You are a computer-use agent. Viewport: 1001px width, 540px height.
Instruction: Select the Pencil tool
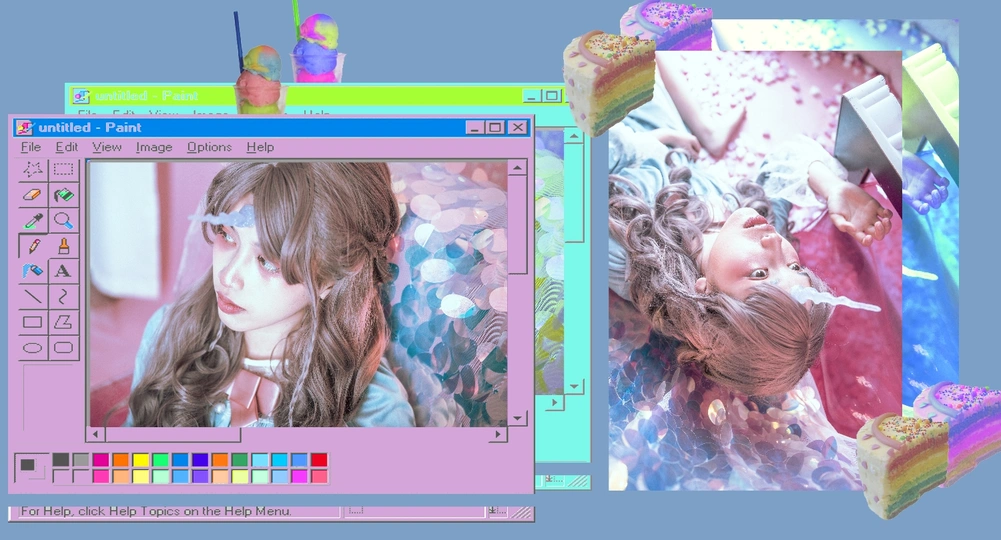click(33, 246)
